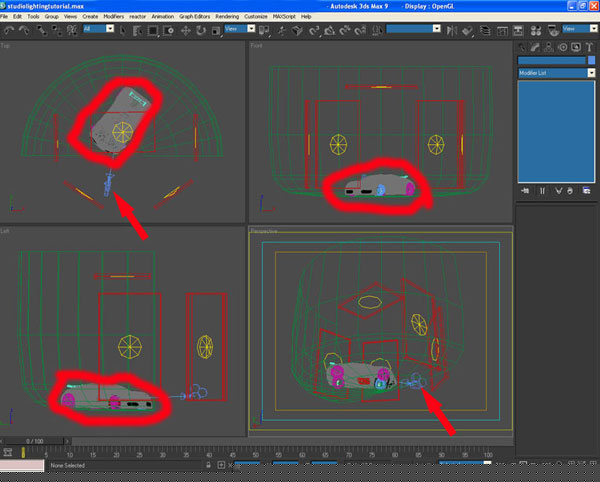Toggle Keyboard Shortcut Override

pos(297,30)
